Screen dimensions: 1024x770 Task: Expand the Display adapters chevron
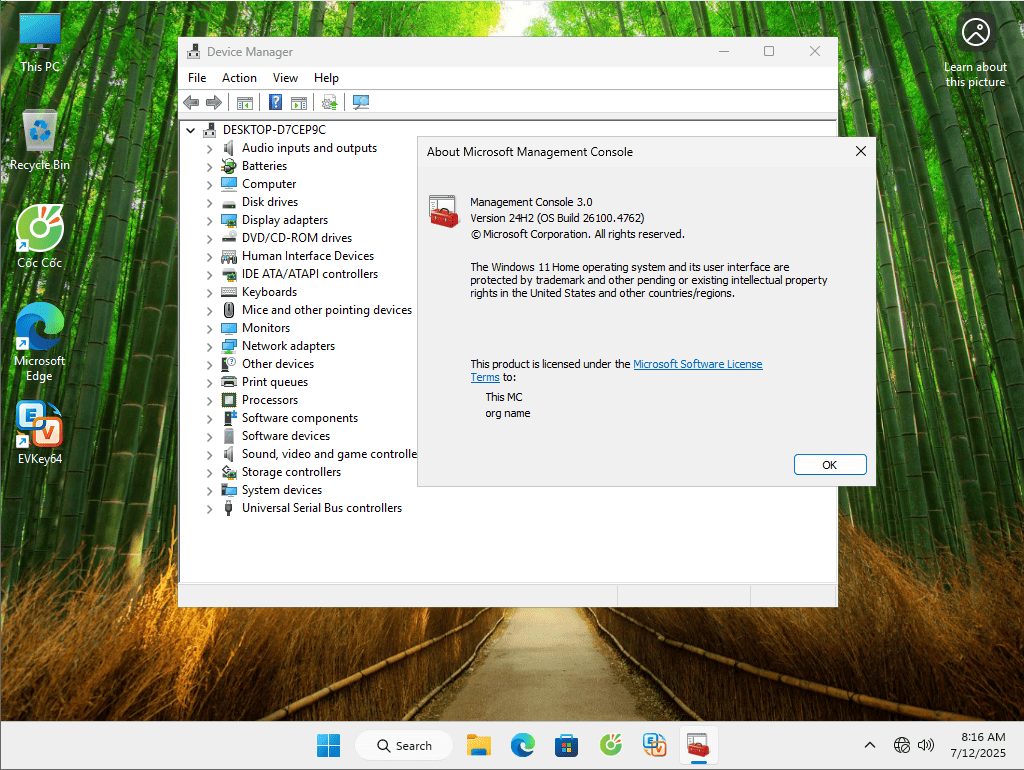(x=210, y=221)
